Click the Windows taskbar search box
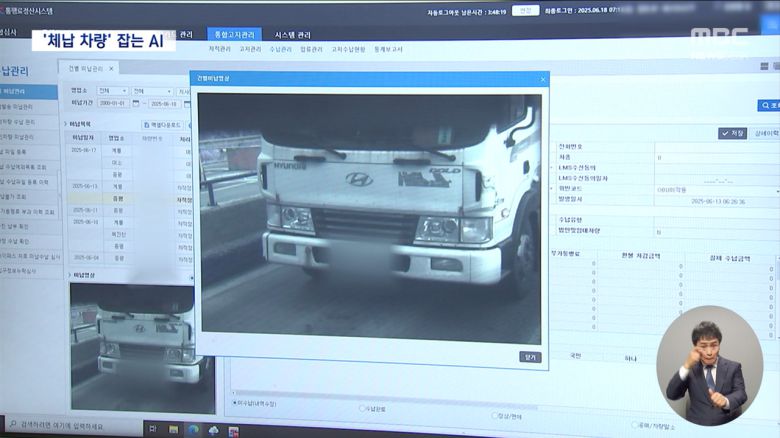 tap(72, 426)
